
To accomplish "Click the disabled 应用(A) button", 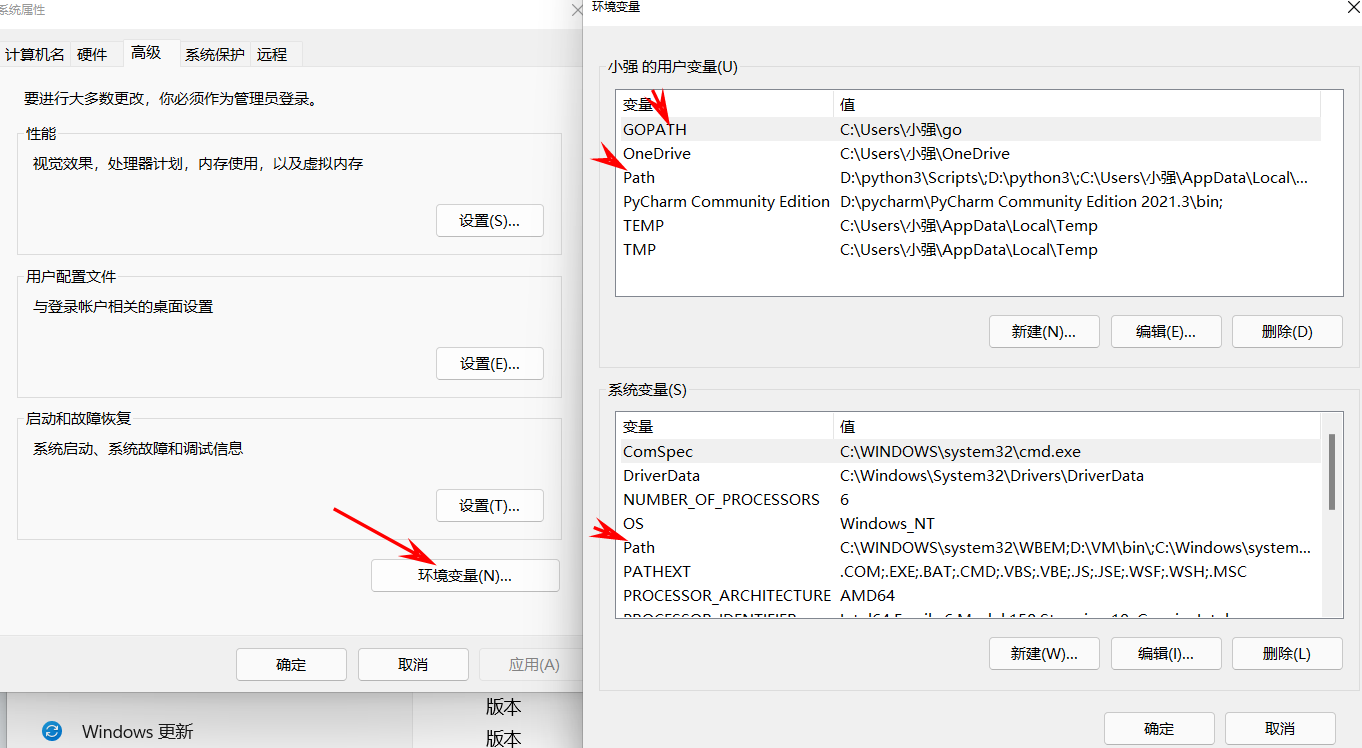I will tap(531, 665).
